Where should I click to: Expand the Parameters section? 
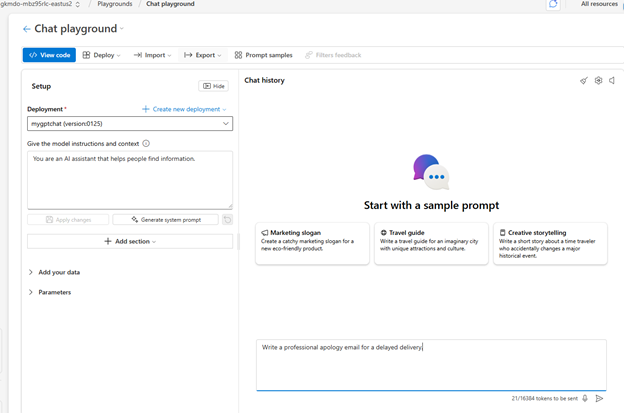point(50,292)
